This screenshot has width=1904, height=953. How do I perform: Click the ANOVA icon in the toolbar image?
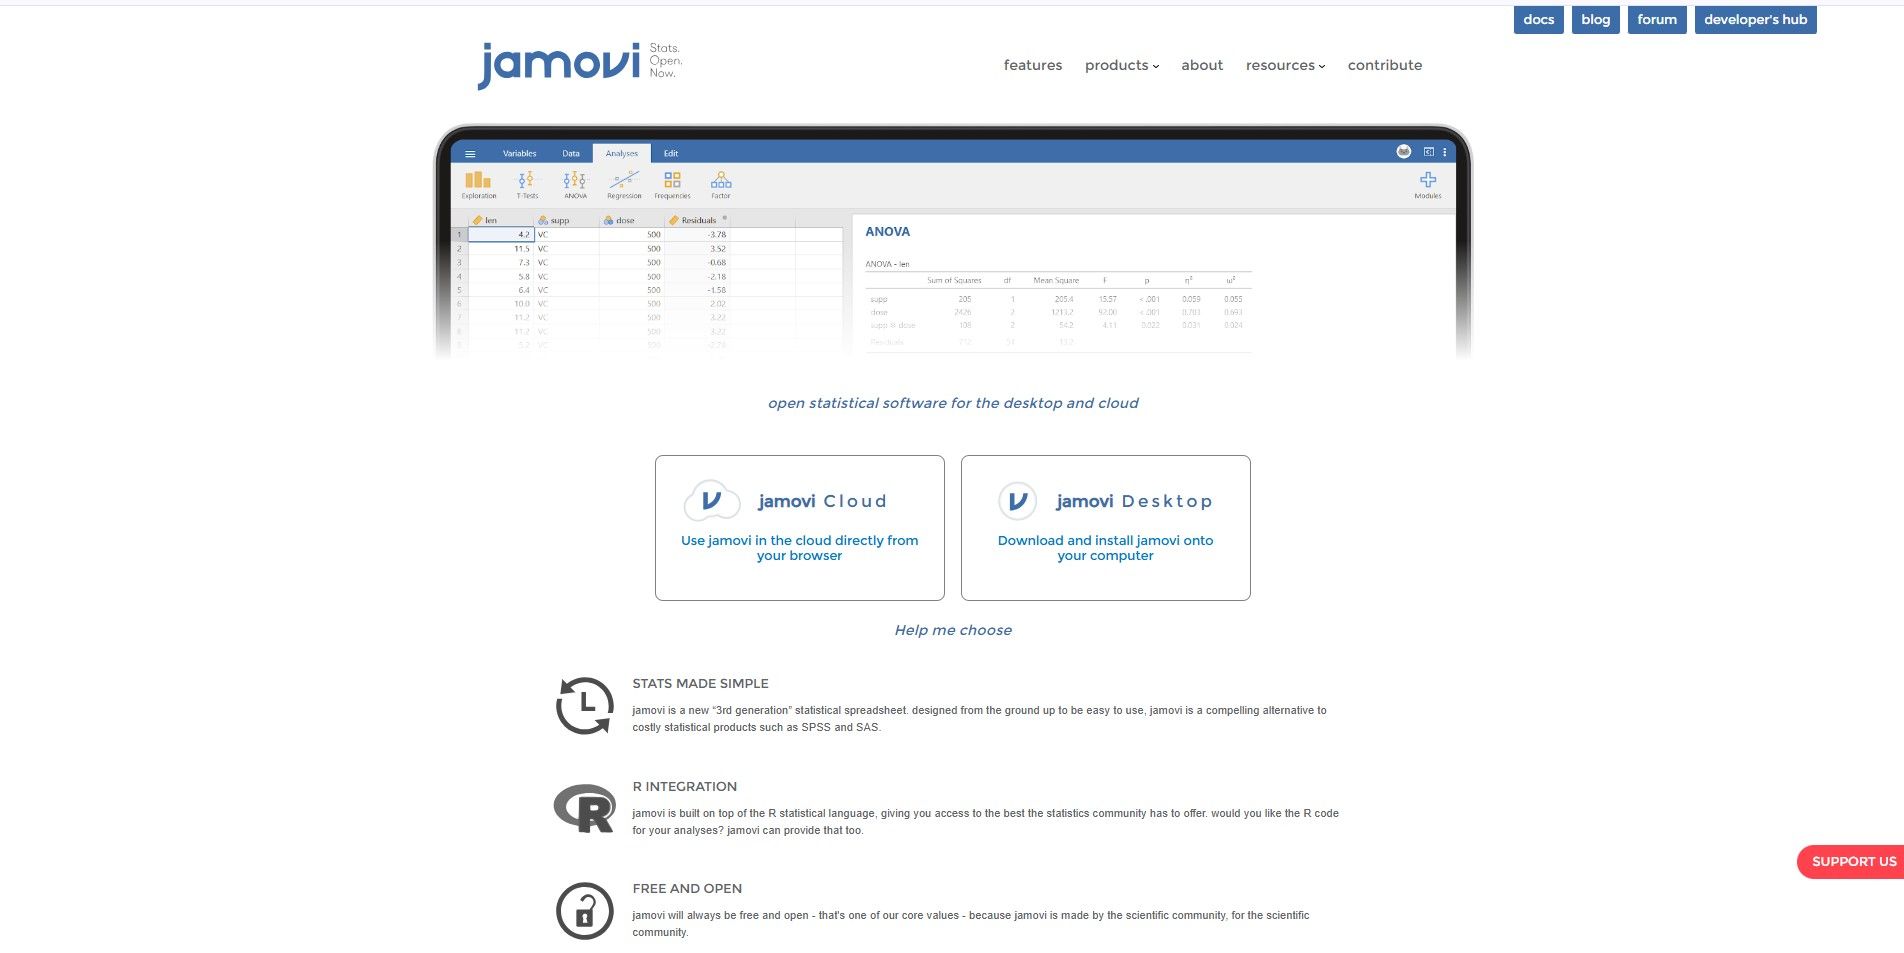click(575, 181)
